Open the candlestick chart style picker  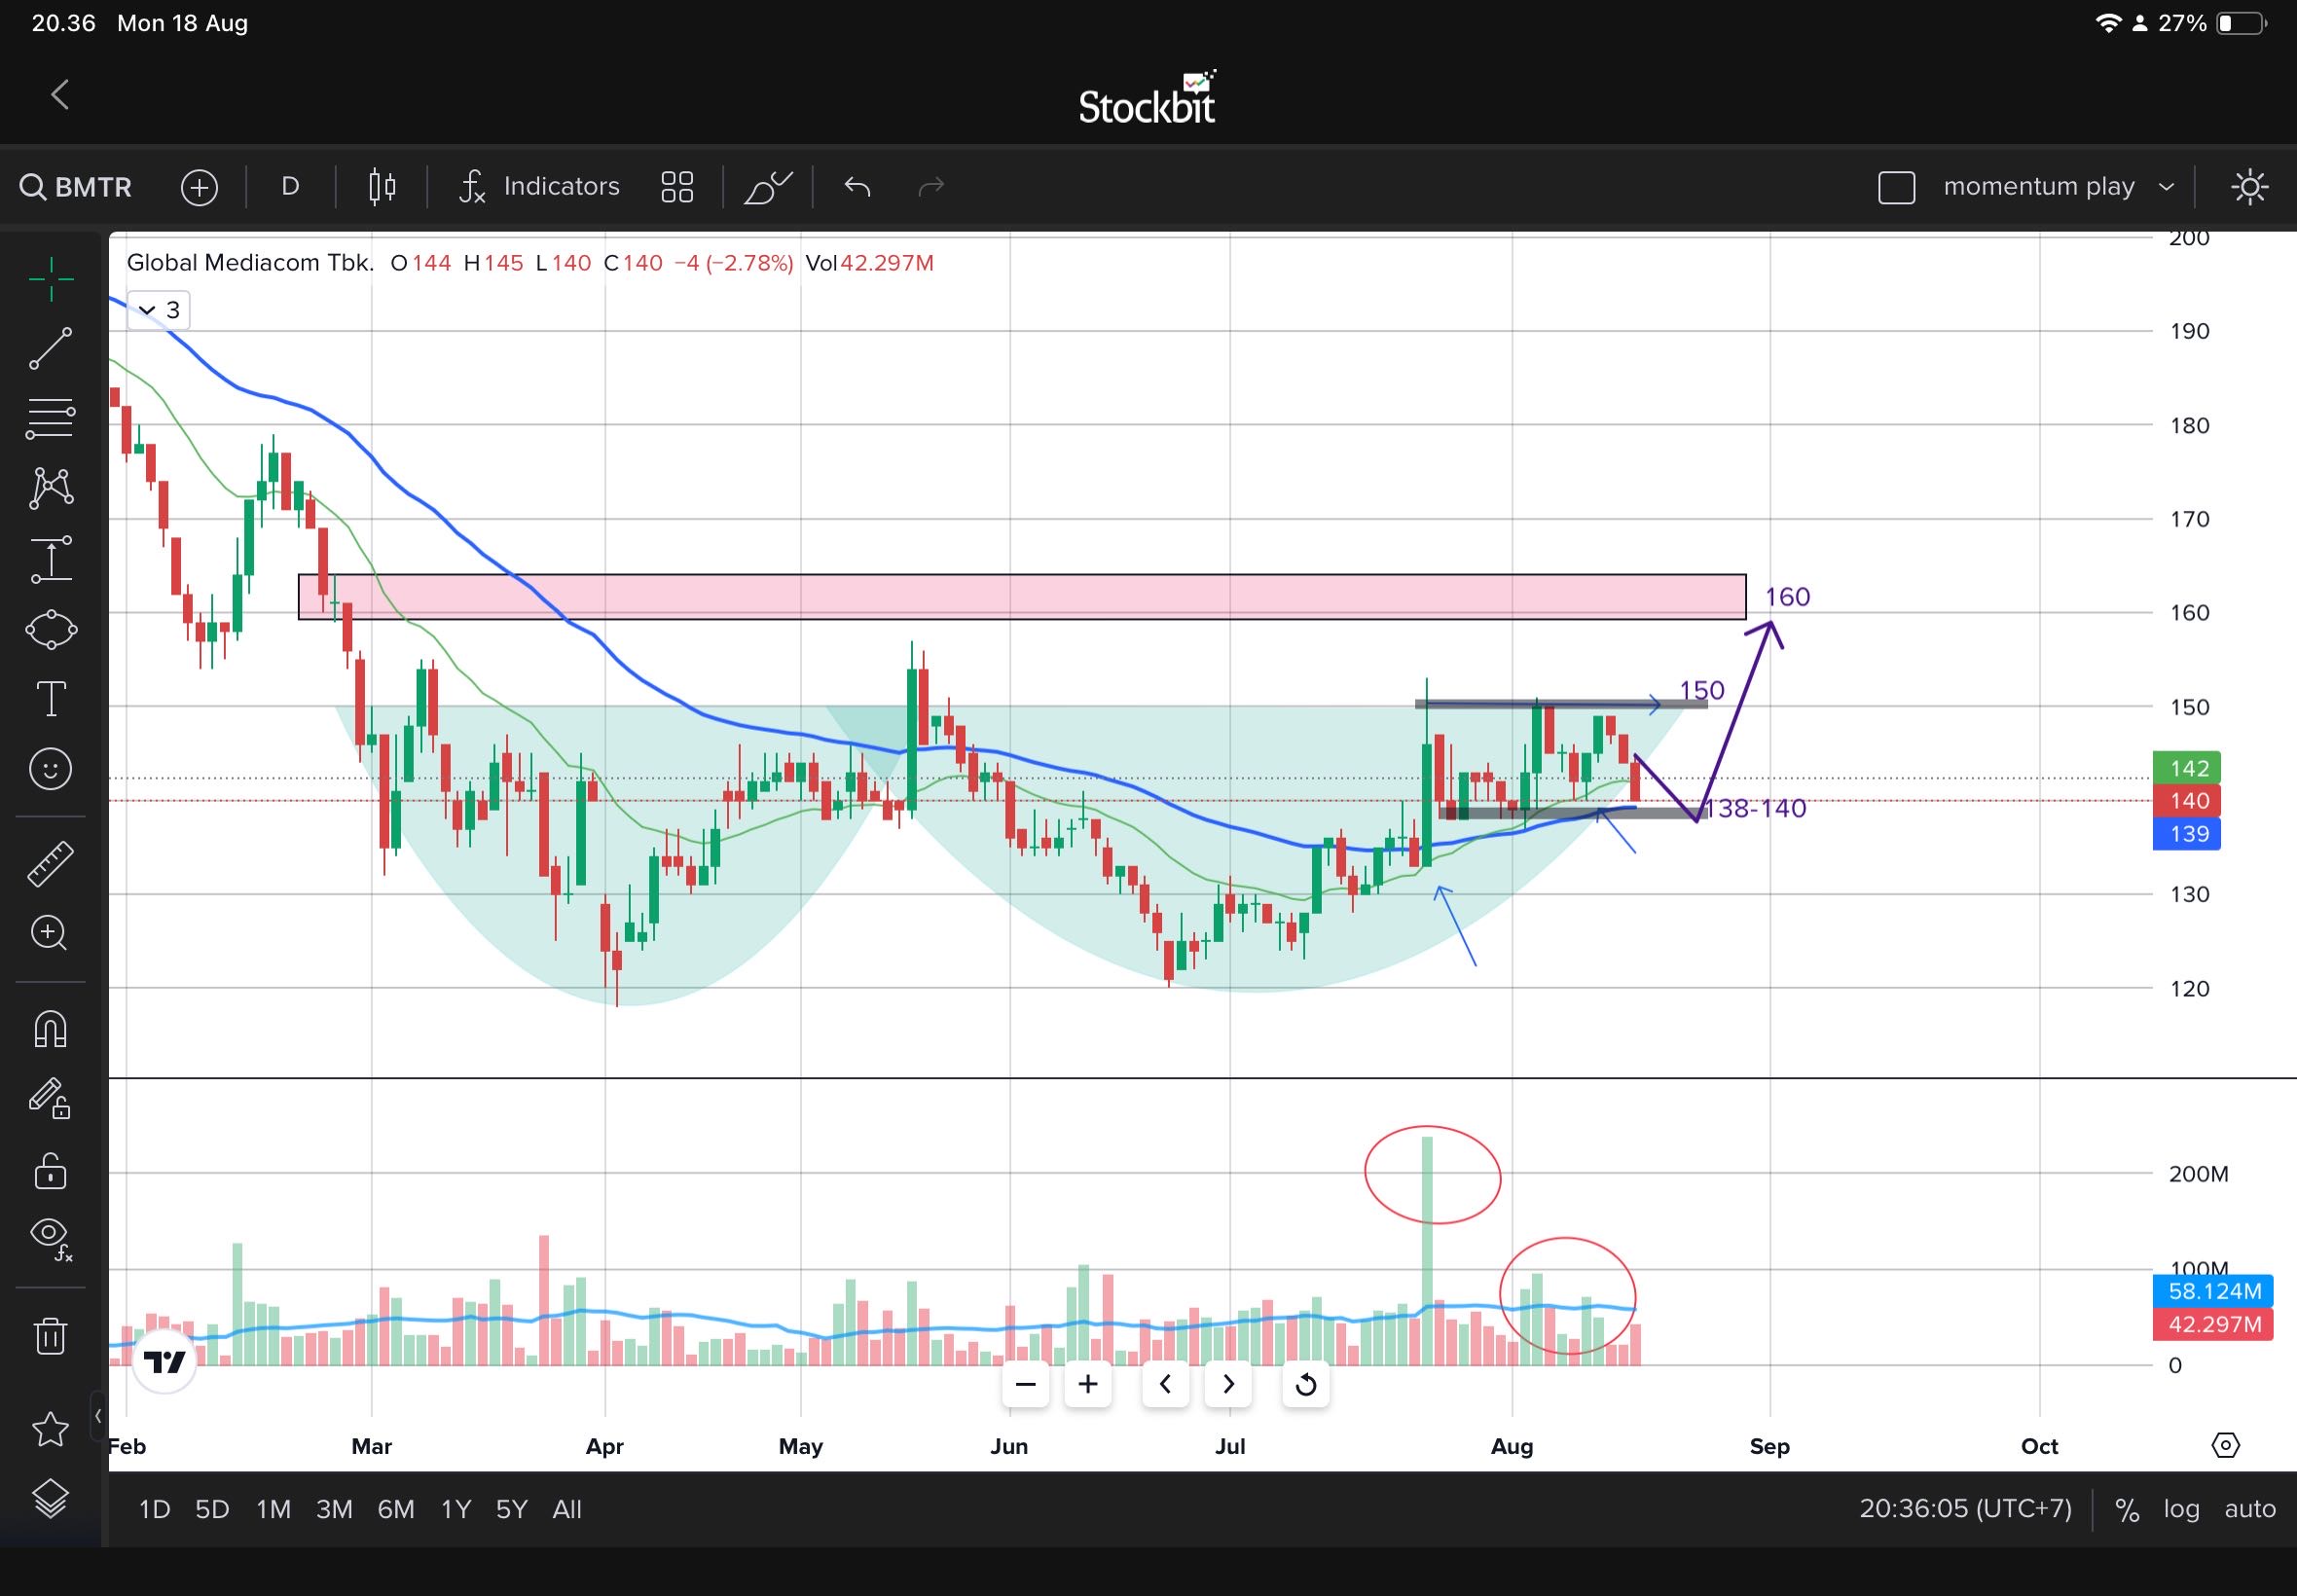tap(381, 186)
